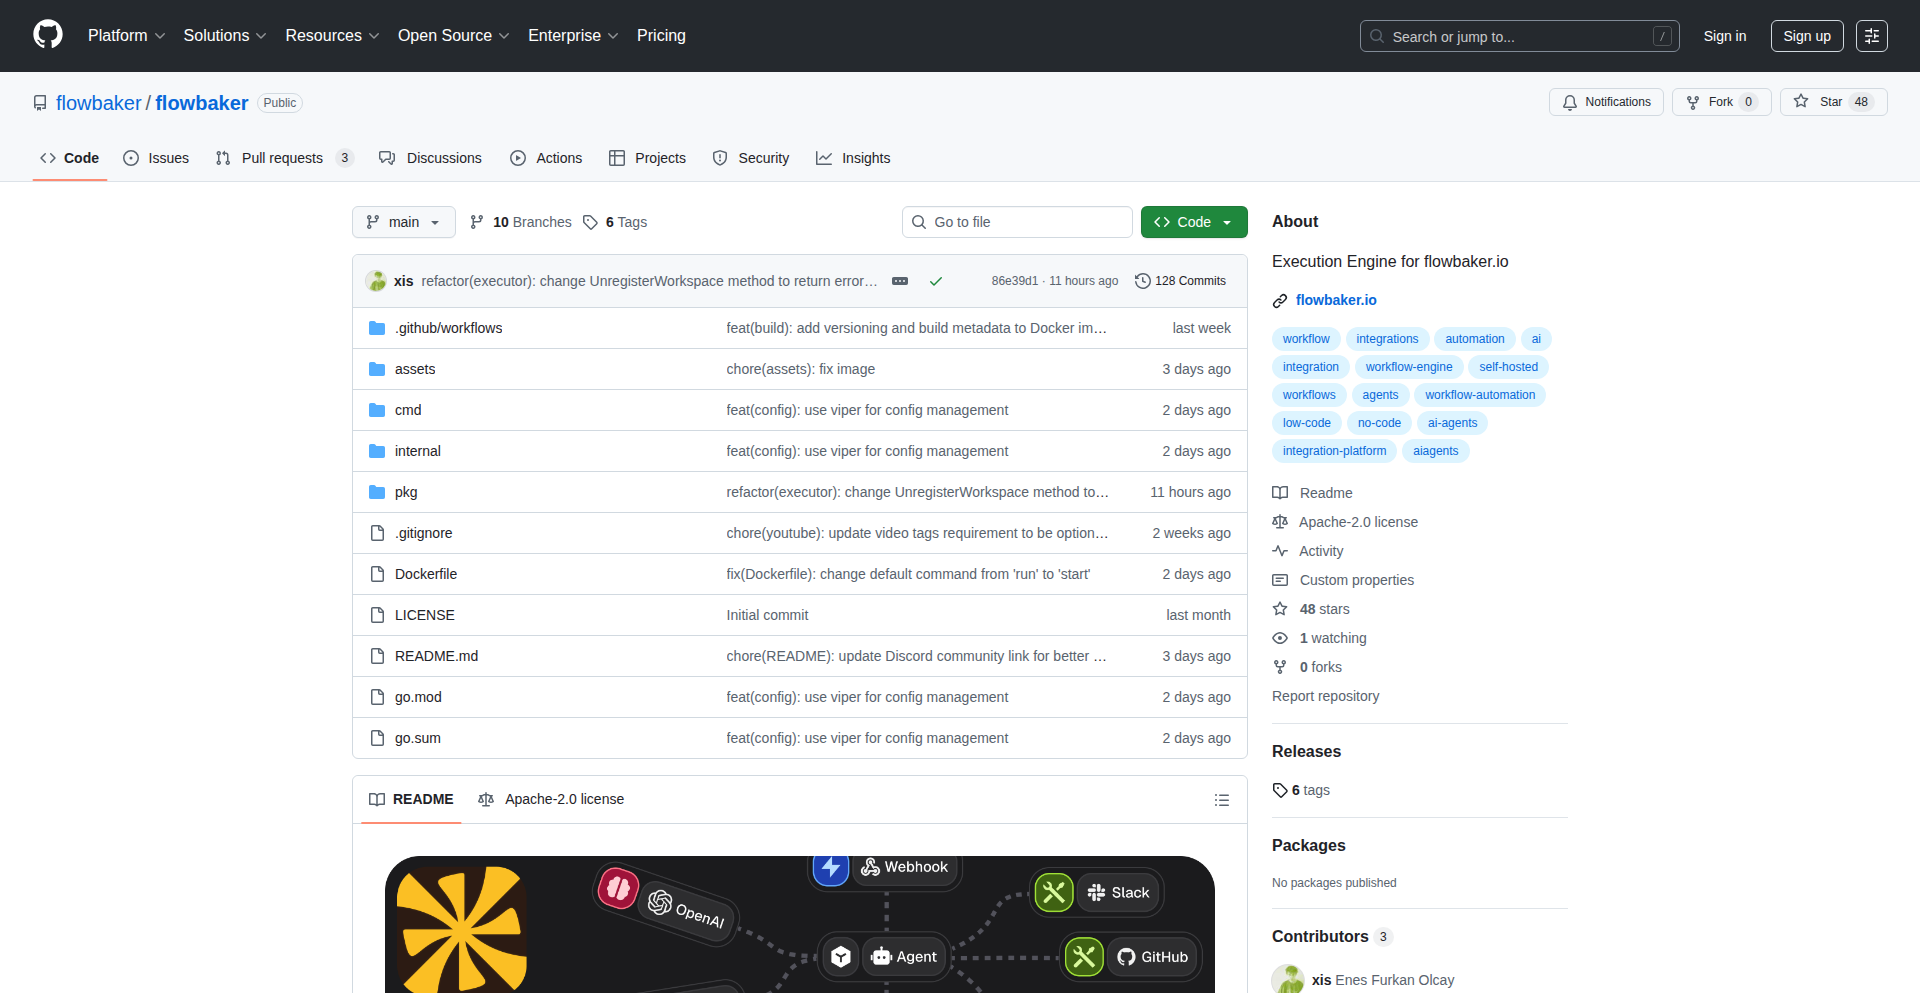Open the 10 Branches link
This screenshot has width=1920, height=993.
[x=521, y=222]
